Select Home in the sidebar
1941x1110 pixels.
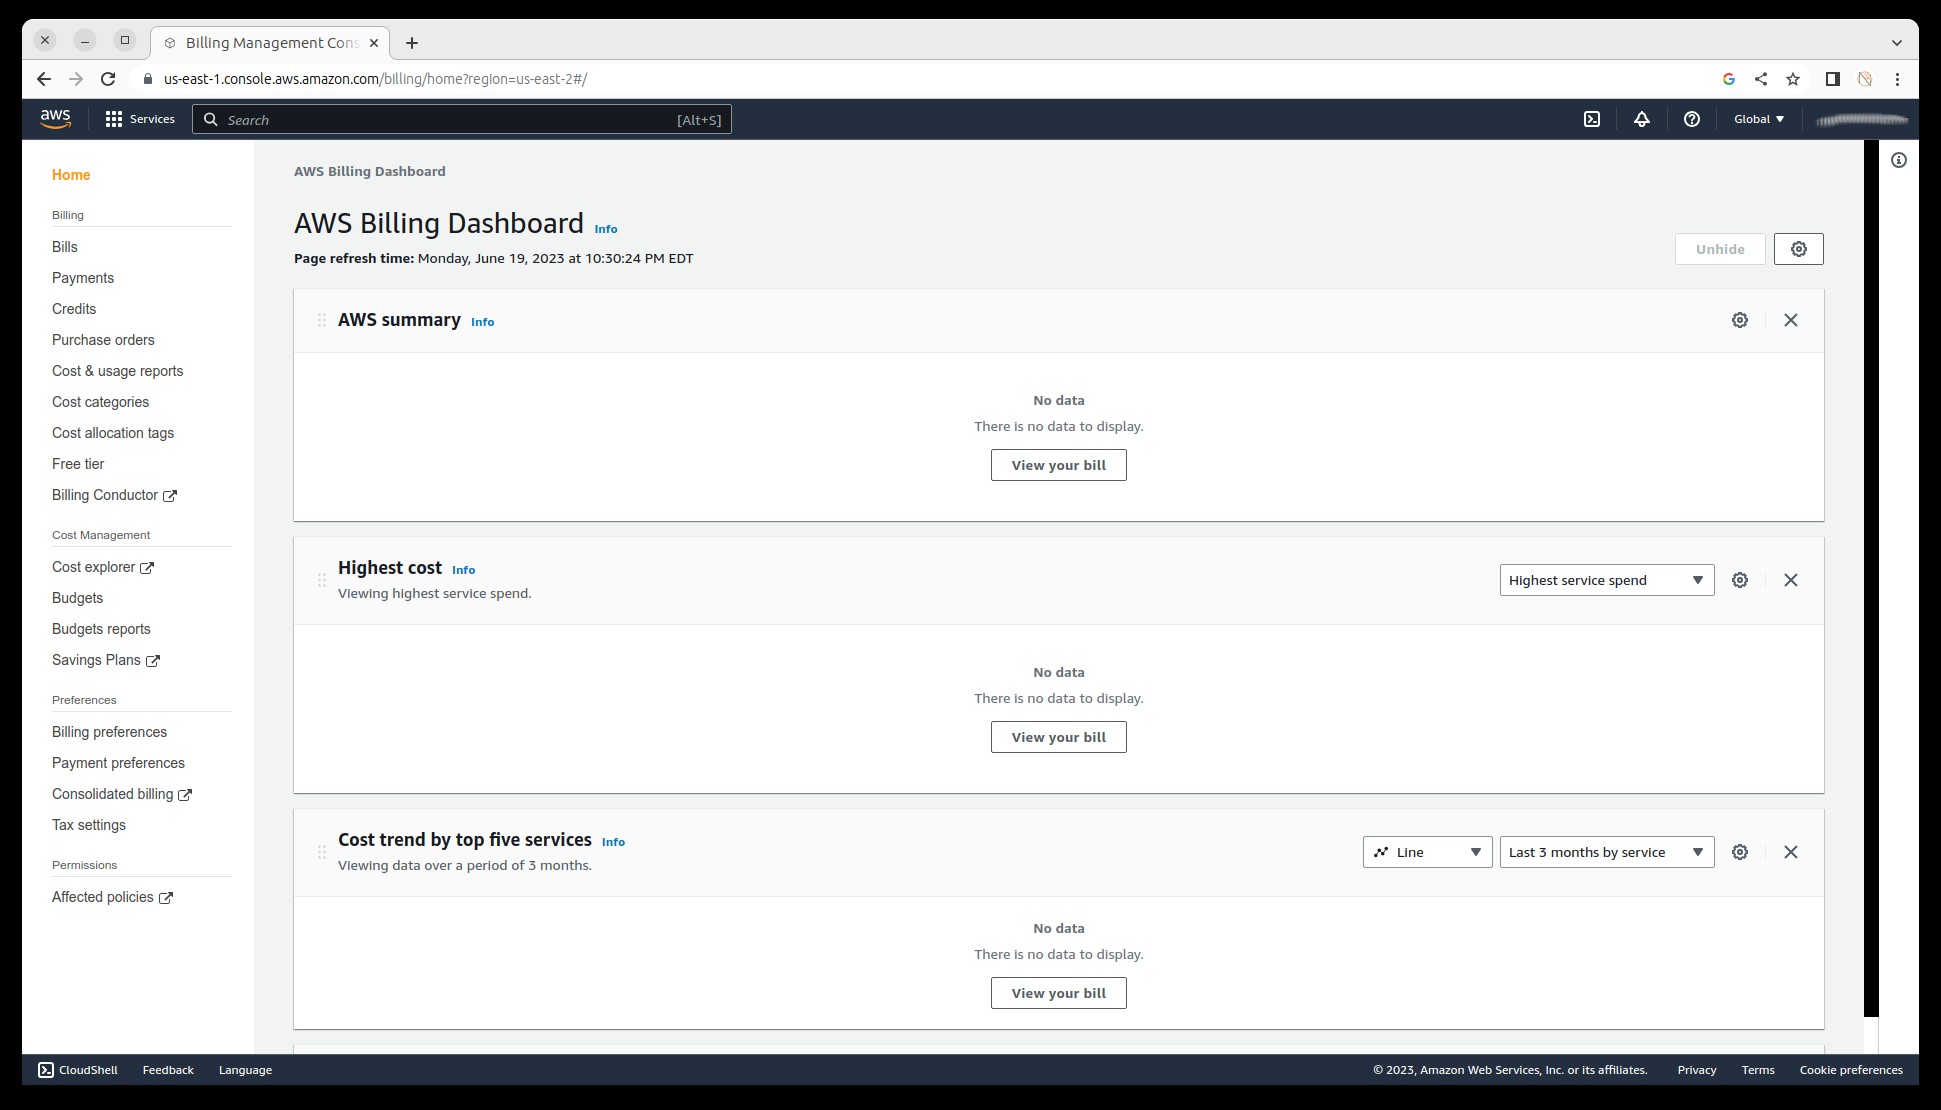pos(71,175)
